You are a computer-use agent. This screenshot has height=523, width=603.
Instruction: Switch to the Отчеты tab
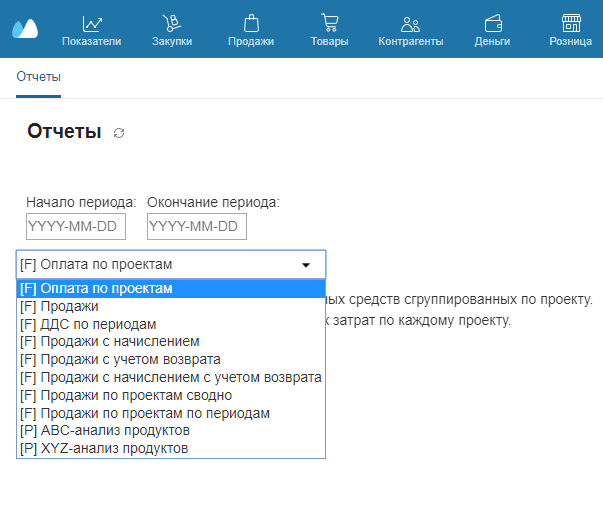click(39, 77)
